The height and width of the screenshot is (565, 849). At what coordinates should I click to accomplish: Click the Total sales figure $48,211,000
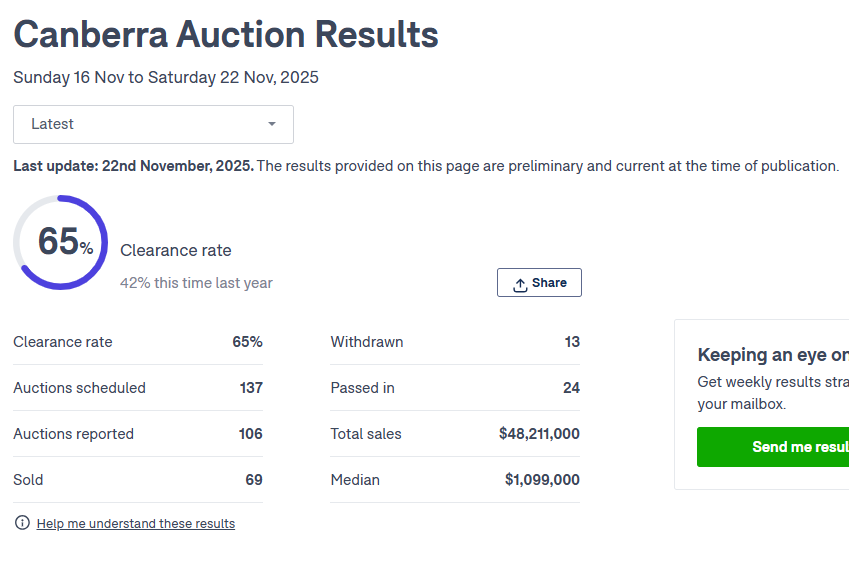tap(539, 434)
